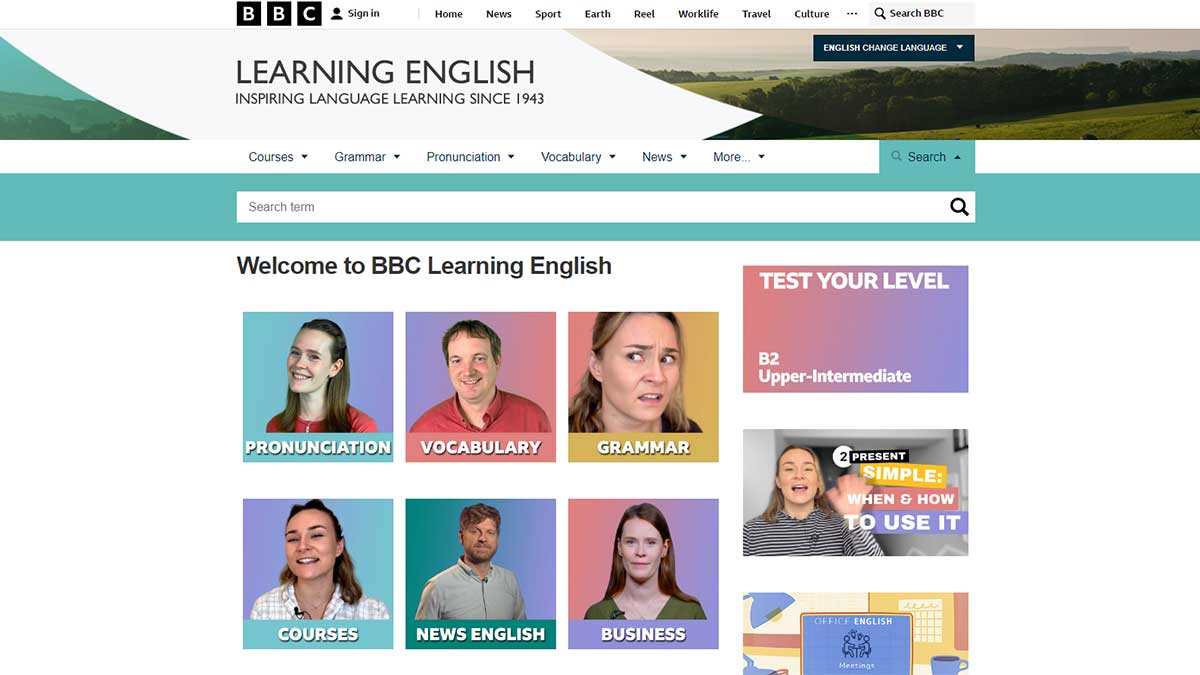1200x675 pixels.
Task: Go to Sport in the BBC top bar
Action: click(548, 14)
